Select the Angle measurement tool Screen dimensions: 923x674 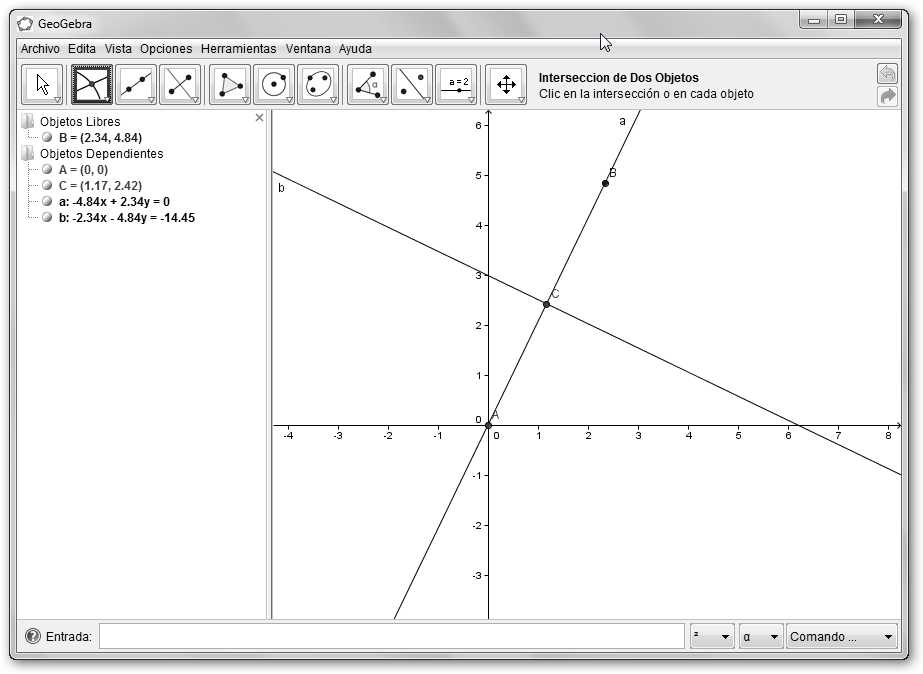pyautogui.click(x=367, y=85)
